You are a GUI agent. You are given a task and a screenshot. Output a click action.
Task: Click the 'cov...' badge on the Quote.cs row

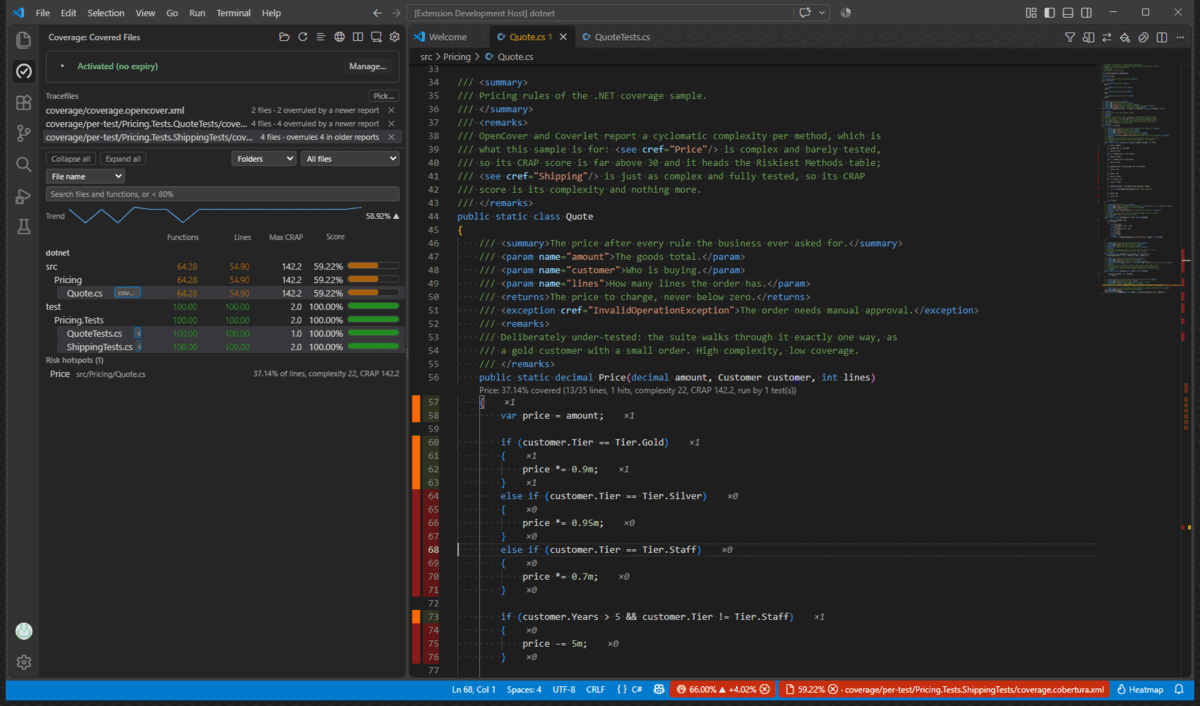[127, 293]
